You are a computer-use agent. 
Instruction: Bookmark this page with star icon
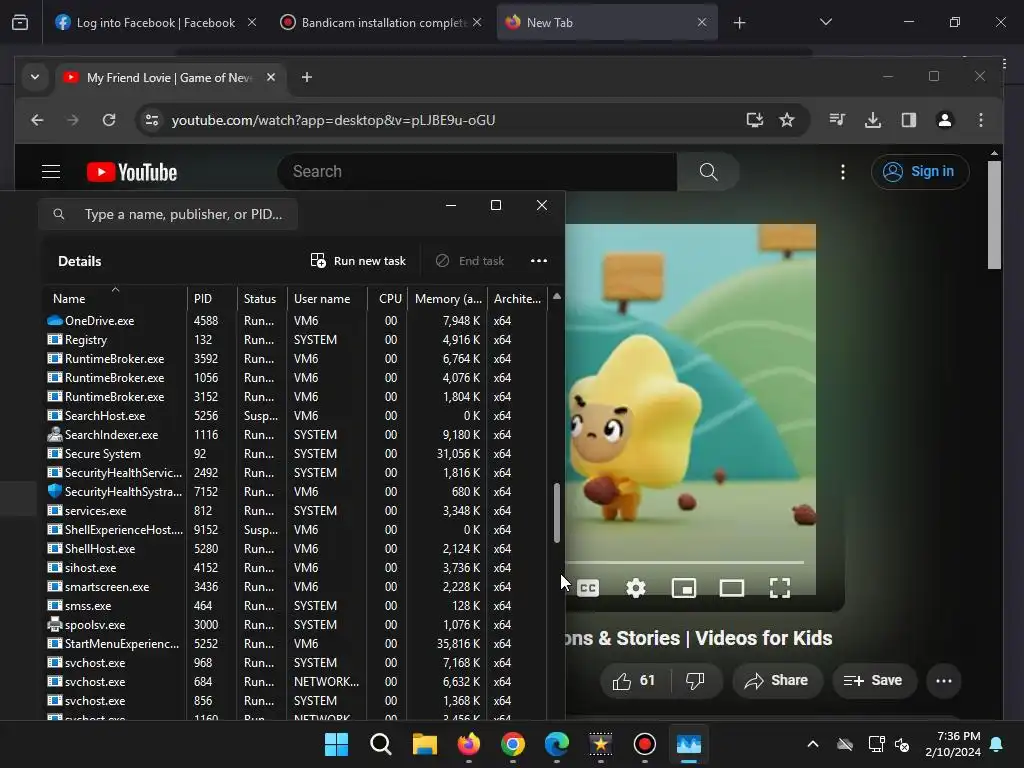[x=787, y=120]
